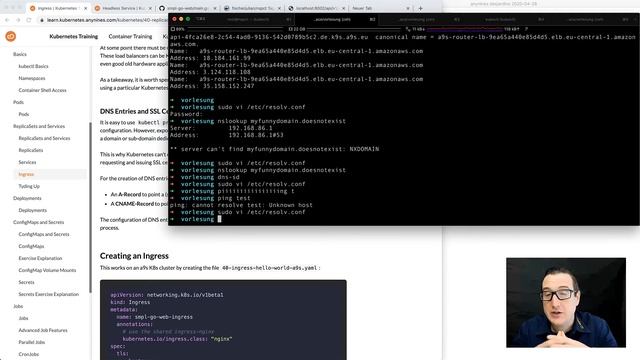Viewport: 640px width, 360px height.
Task: Click the Creating an Ingress heading
Action: [x=134, y=256]
